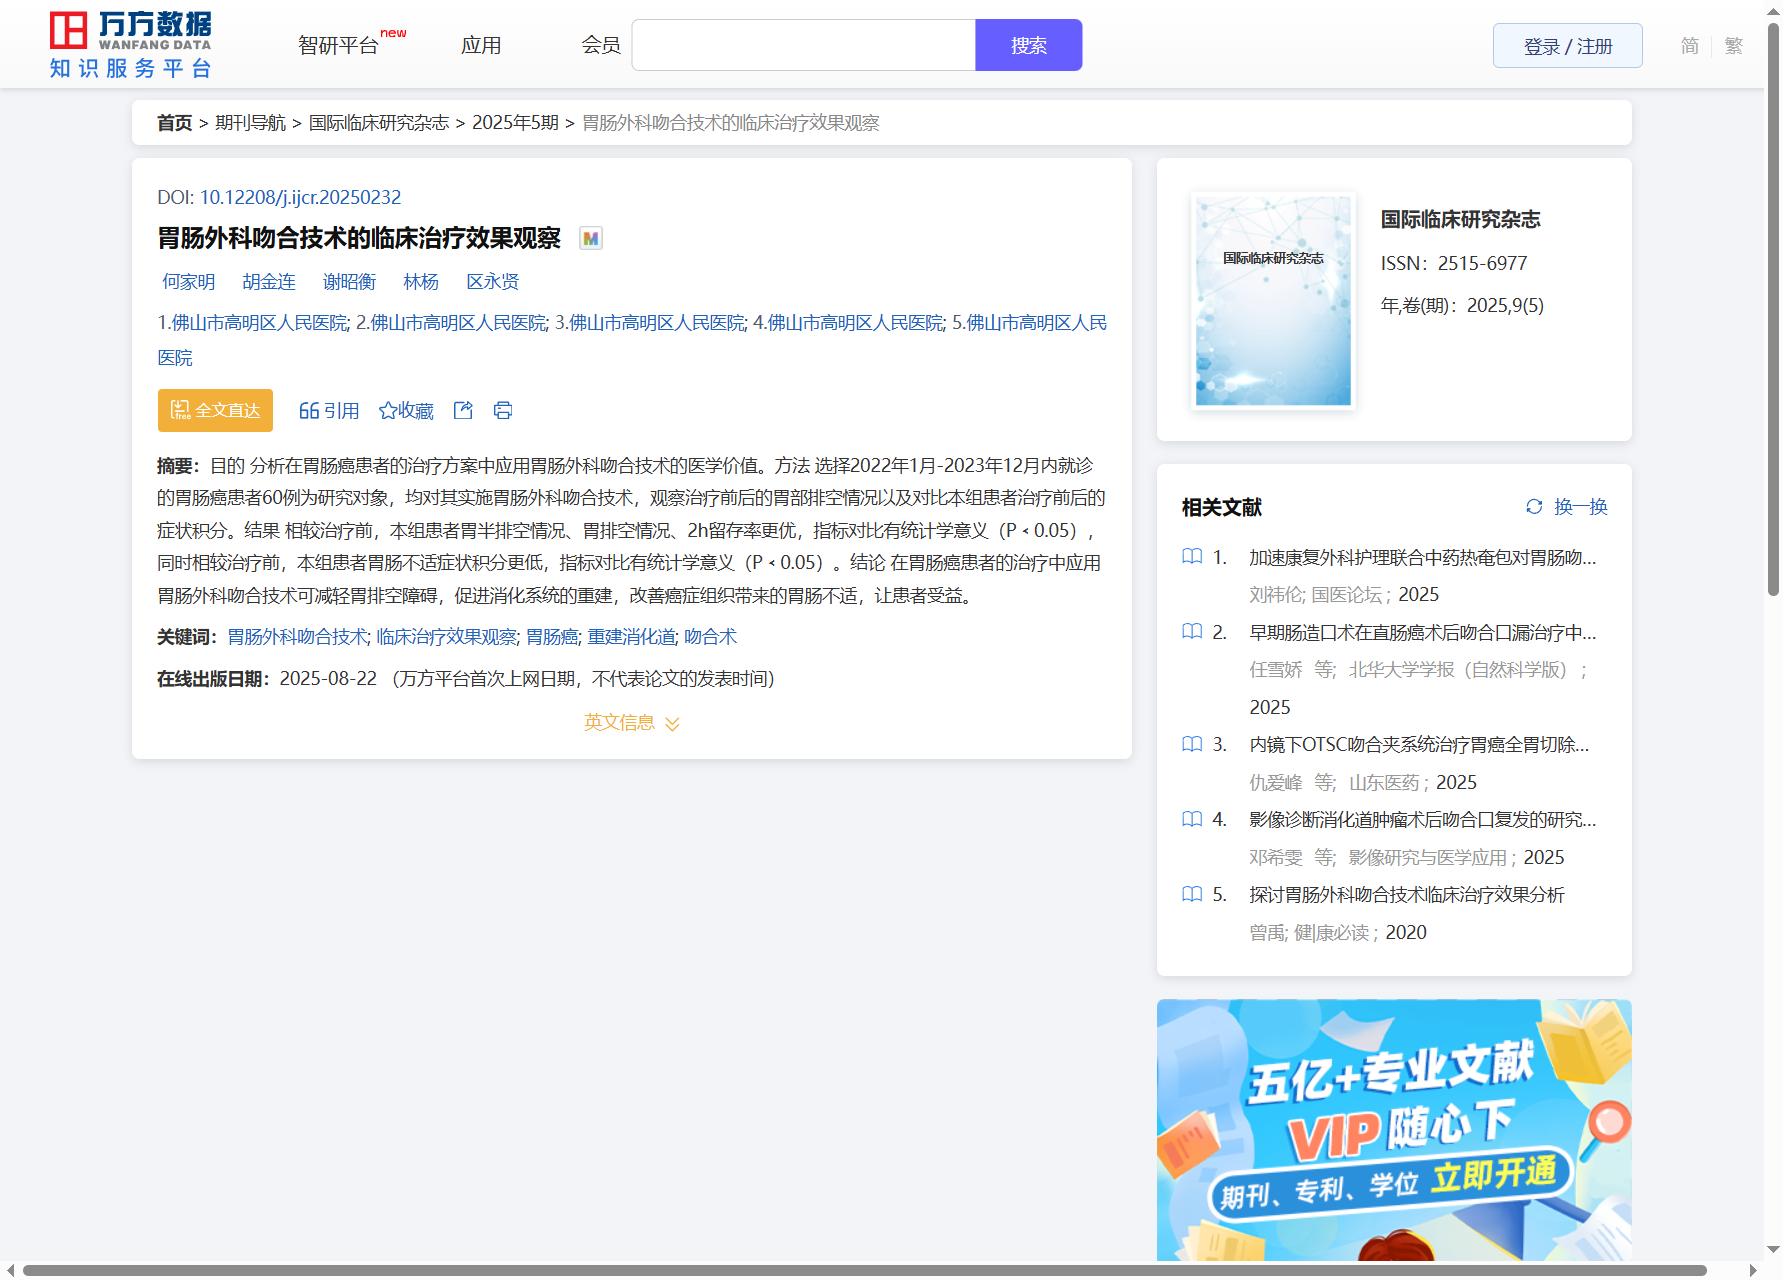Click the share icon next to 收藏

[x=463, y=411]
